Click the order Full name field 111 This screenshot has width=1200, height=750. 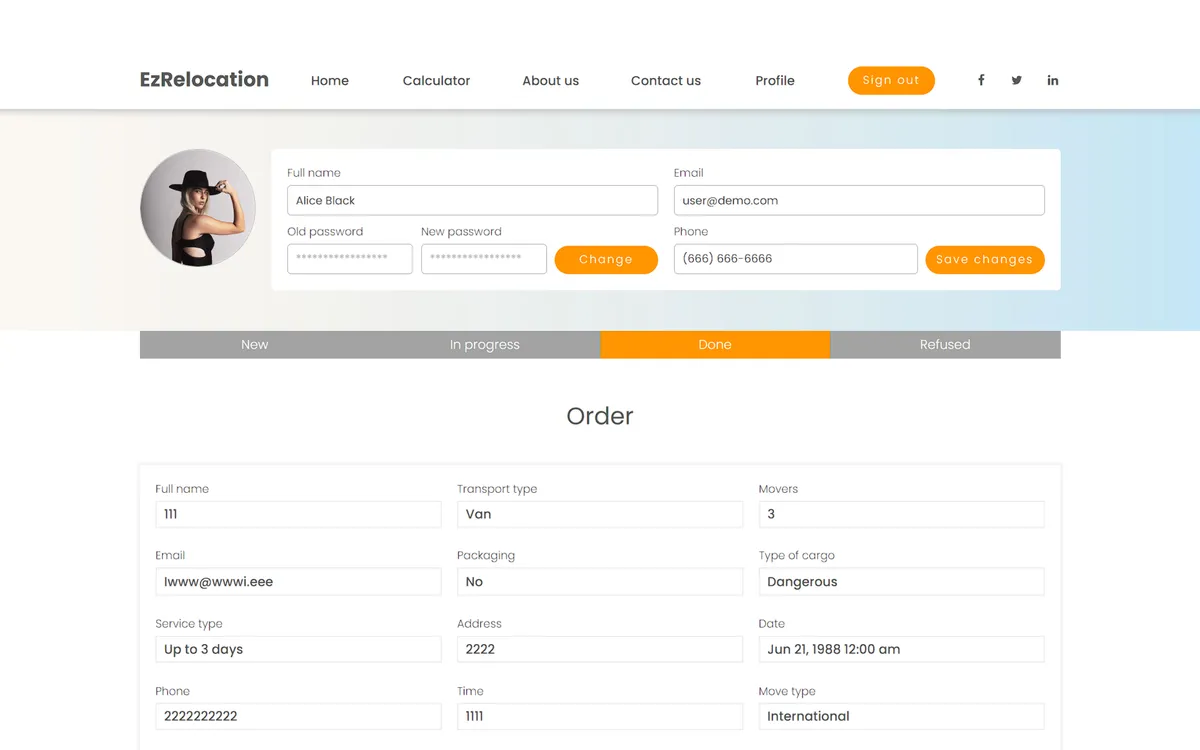298,514
